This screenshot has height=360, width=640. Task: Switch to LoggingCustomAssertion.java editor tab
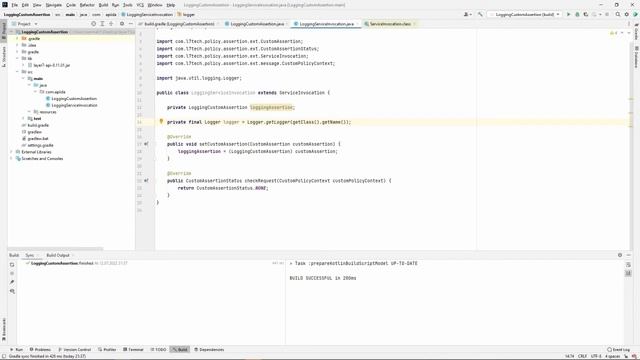257,24
